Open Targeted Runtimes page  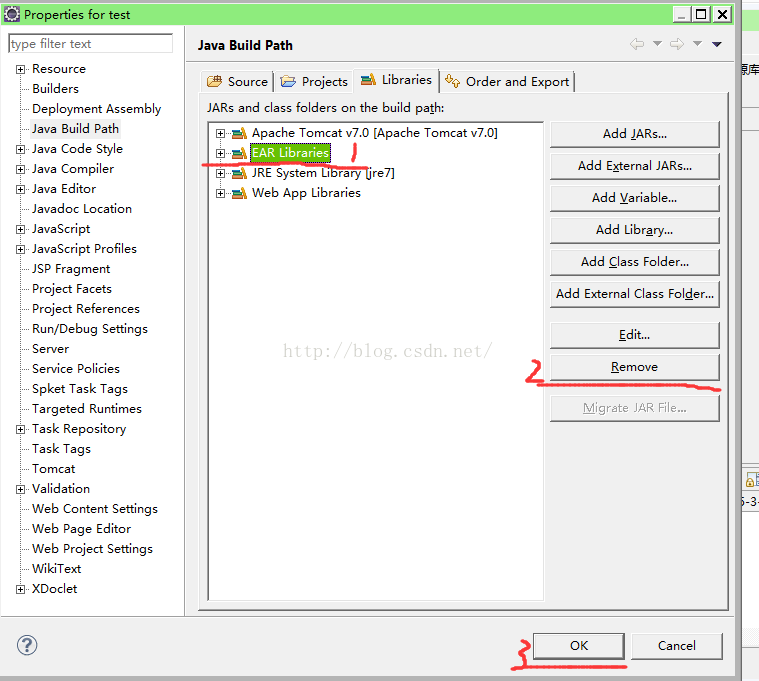(x=87, y=409)
